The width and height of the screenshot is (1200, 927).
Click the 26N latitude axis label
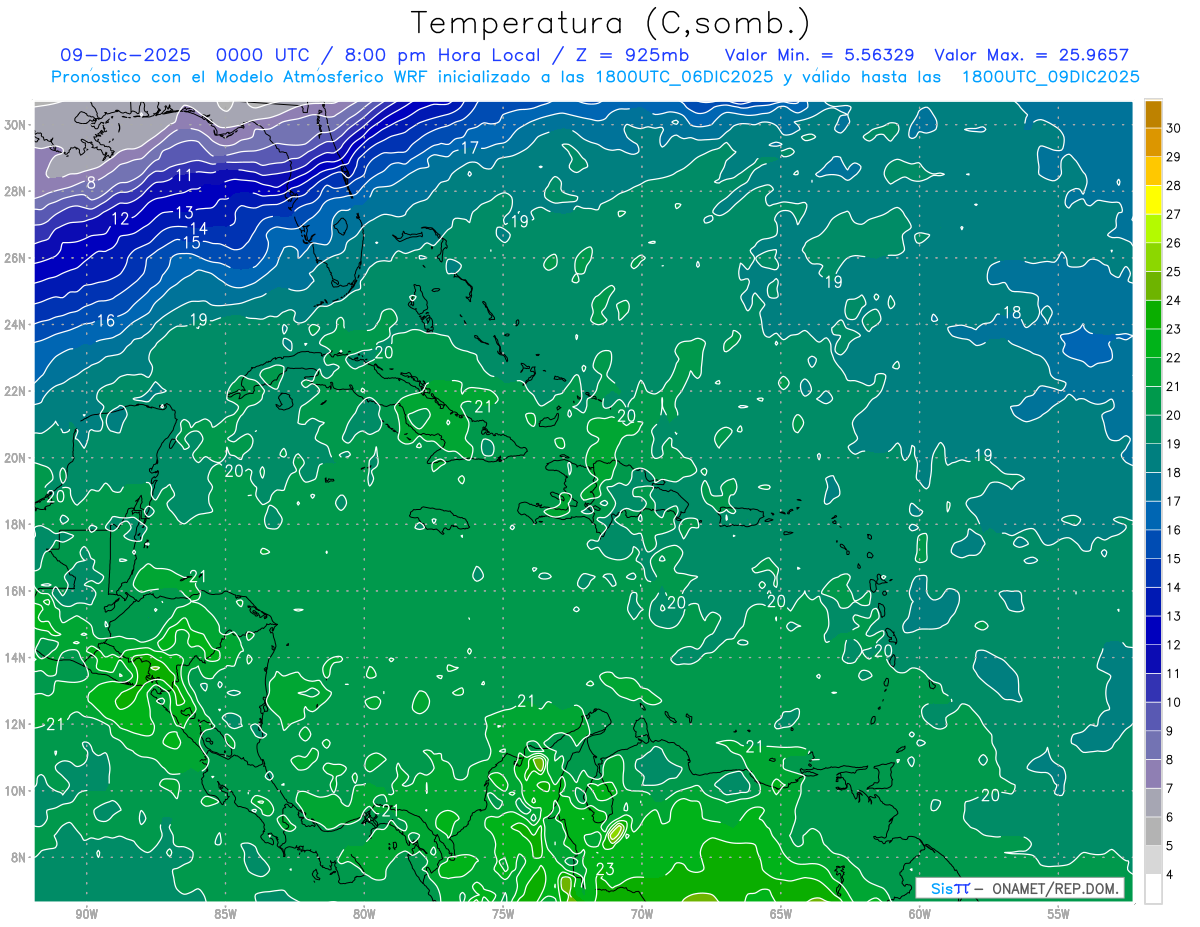click(x=15, y=258)
